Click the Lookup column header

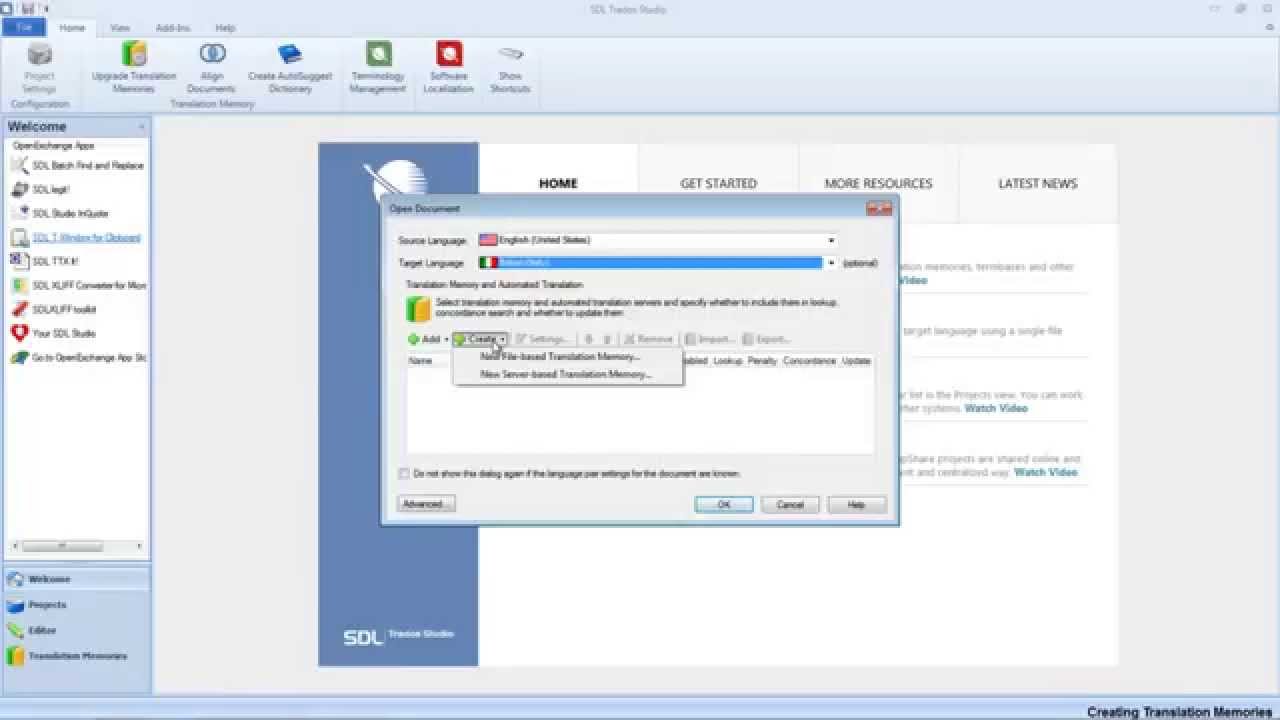point(727,361)
